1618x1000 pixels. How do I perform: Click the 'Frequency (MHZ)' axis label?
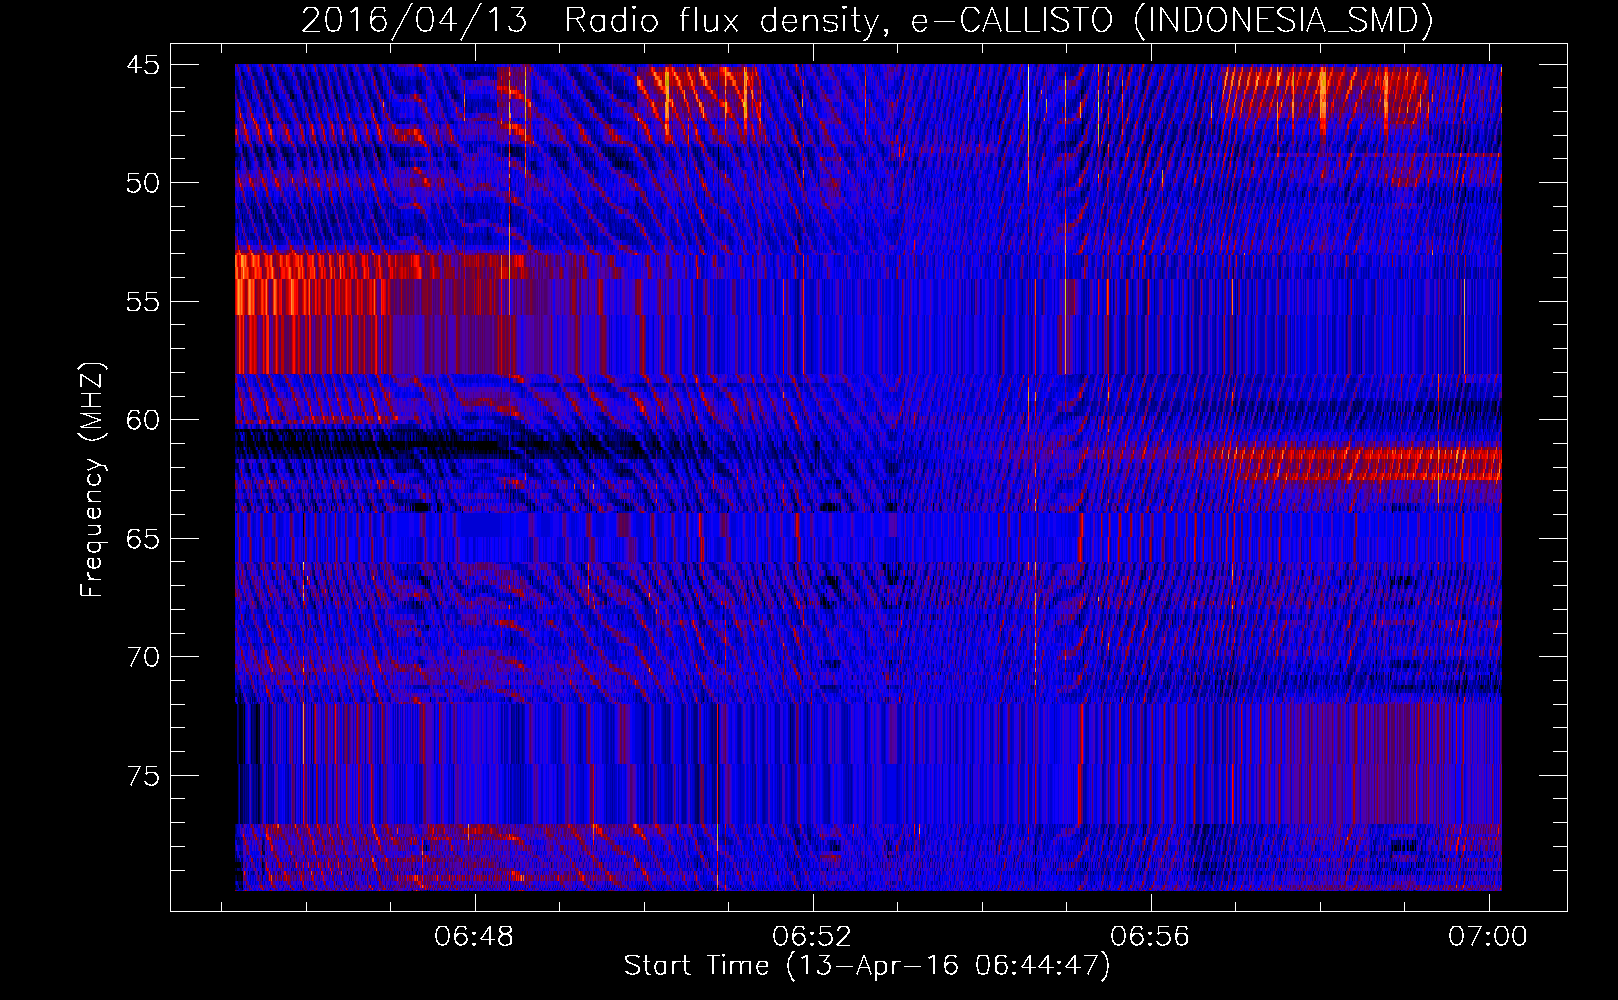[91, 479]
